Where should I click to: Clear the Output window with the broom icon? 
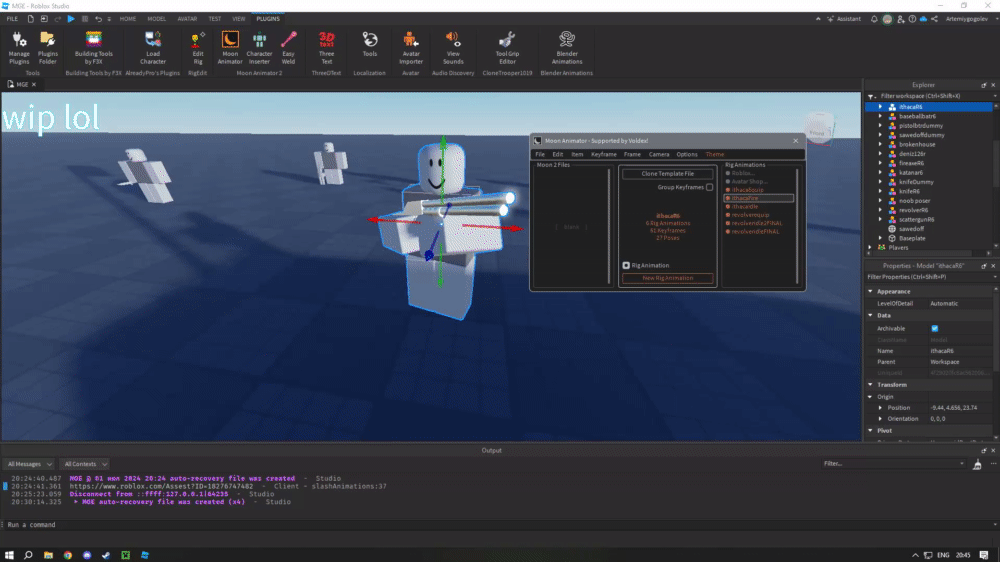977,464
